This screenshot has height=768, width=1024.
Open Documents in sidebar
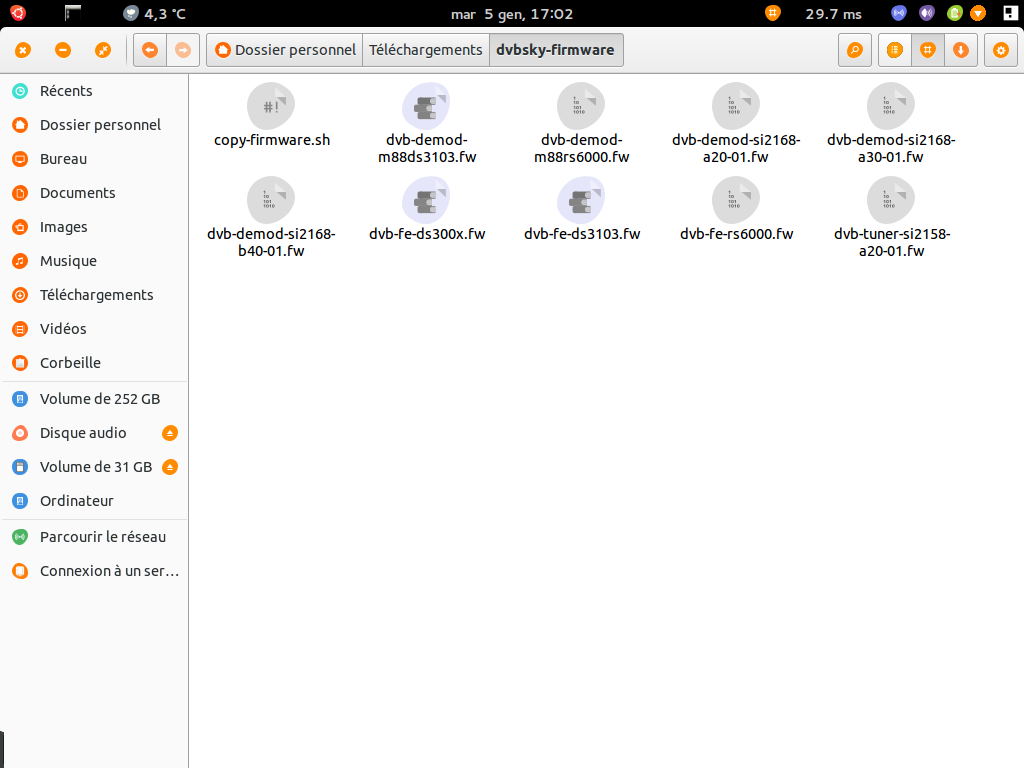point(95,193)
